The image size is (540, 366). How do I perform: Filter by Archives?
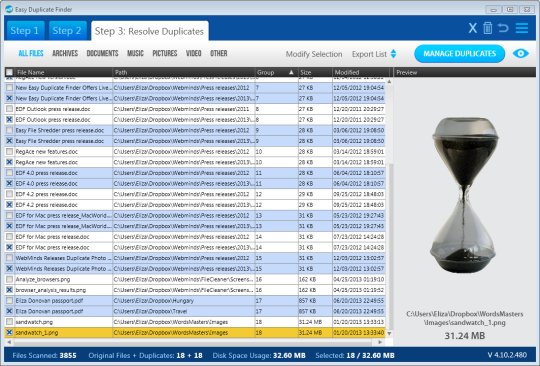coord(65,53)
